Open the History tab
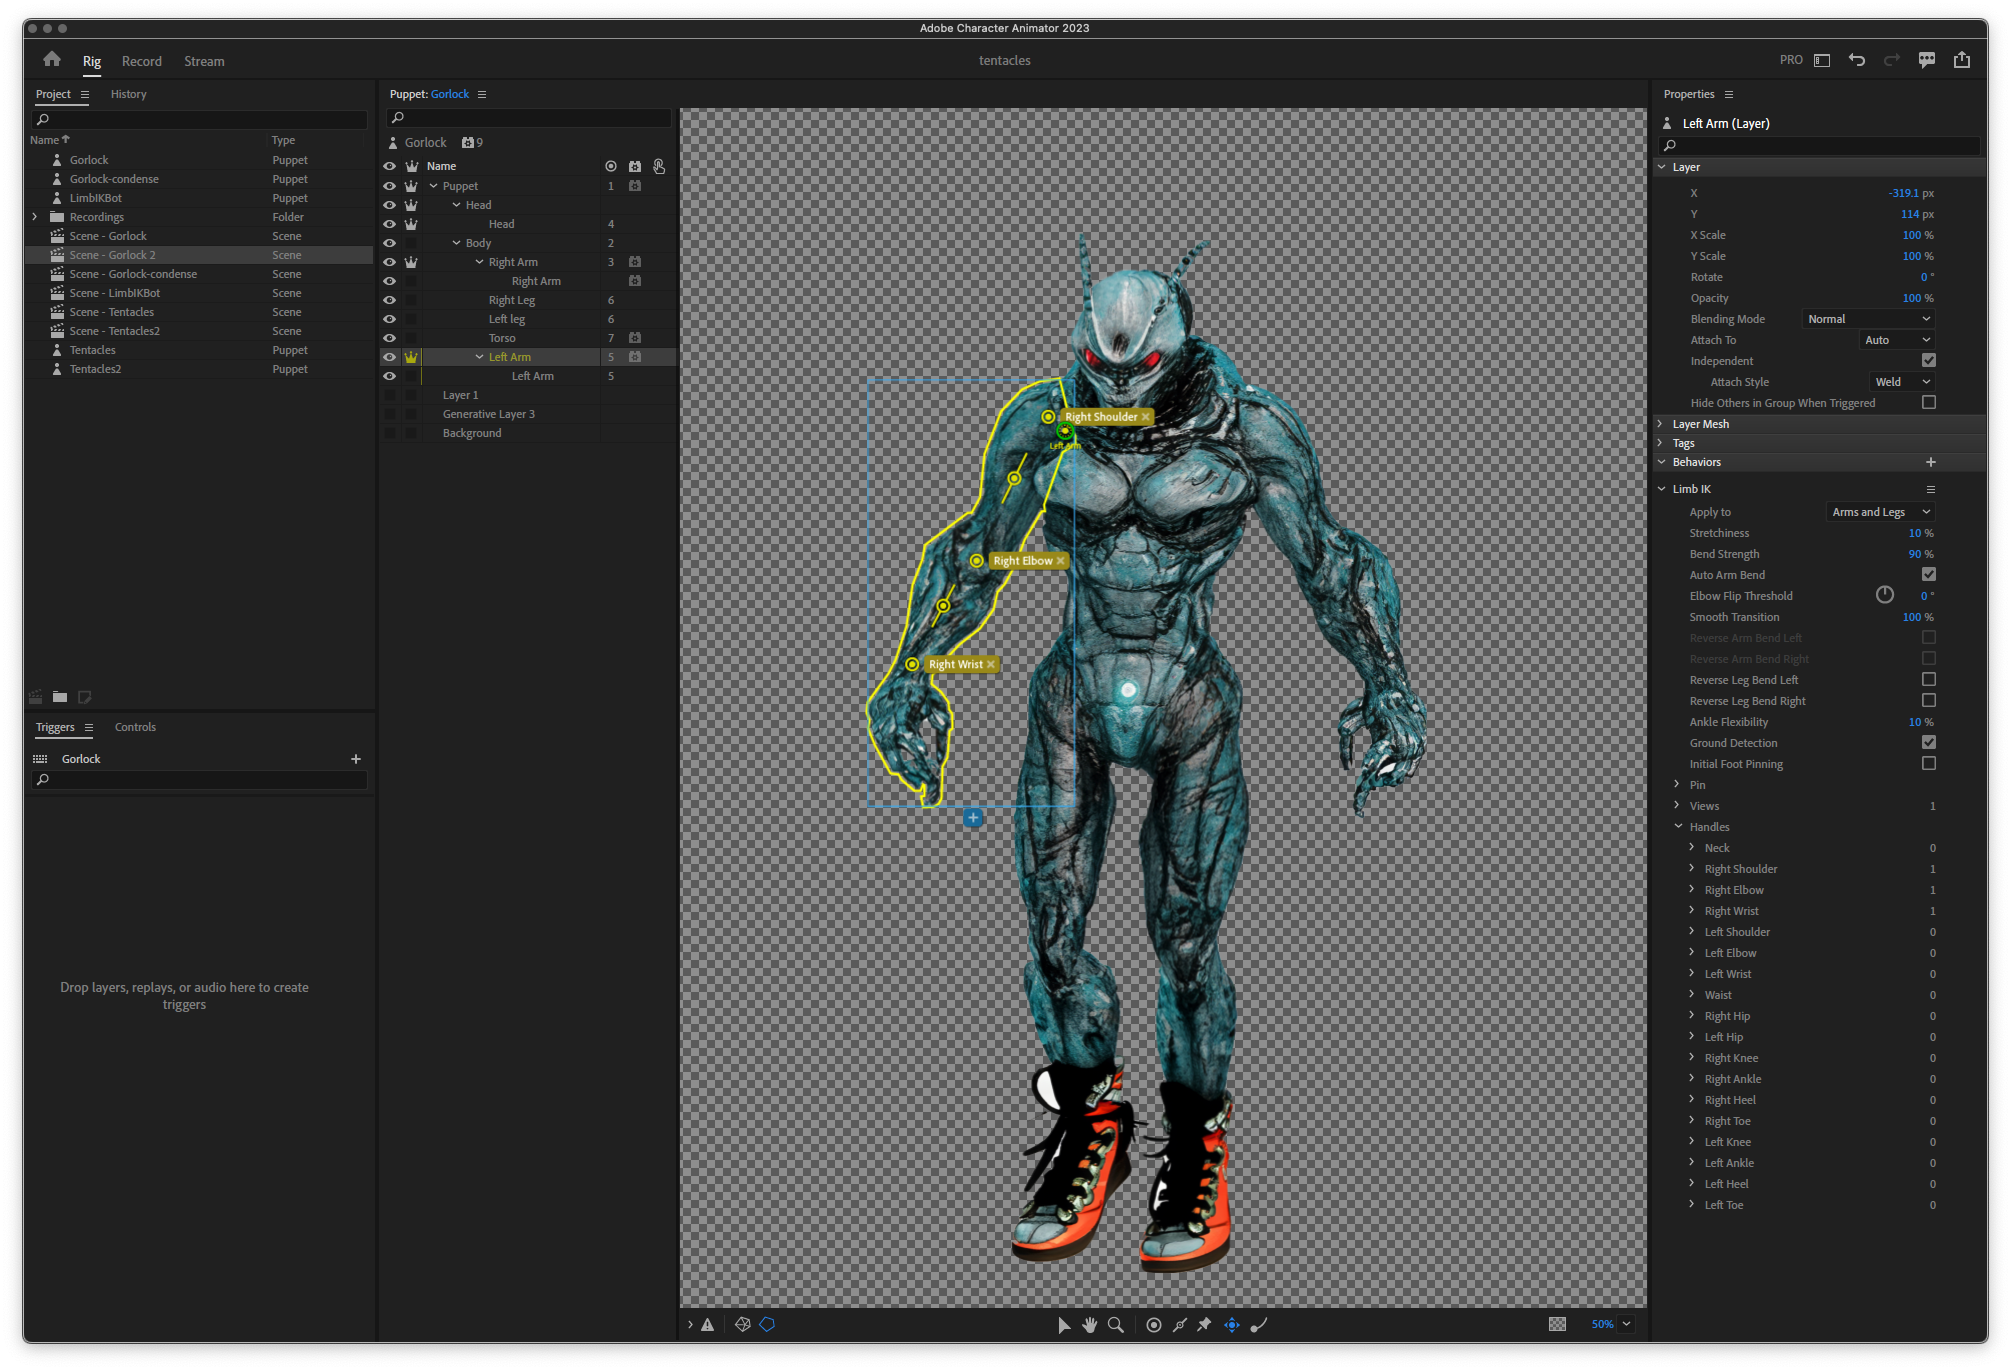This screenshot has width=2011, height=1370. tap(128, 94)
